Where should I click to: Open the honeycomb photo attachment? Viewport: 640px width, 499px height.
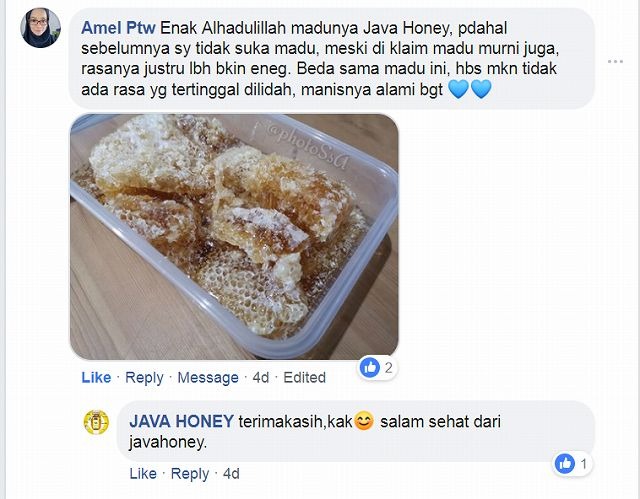tap(234, 237)
